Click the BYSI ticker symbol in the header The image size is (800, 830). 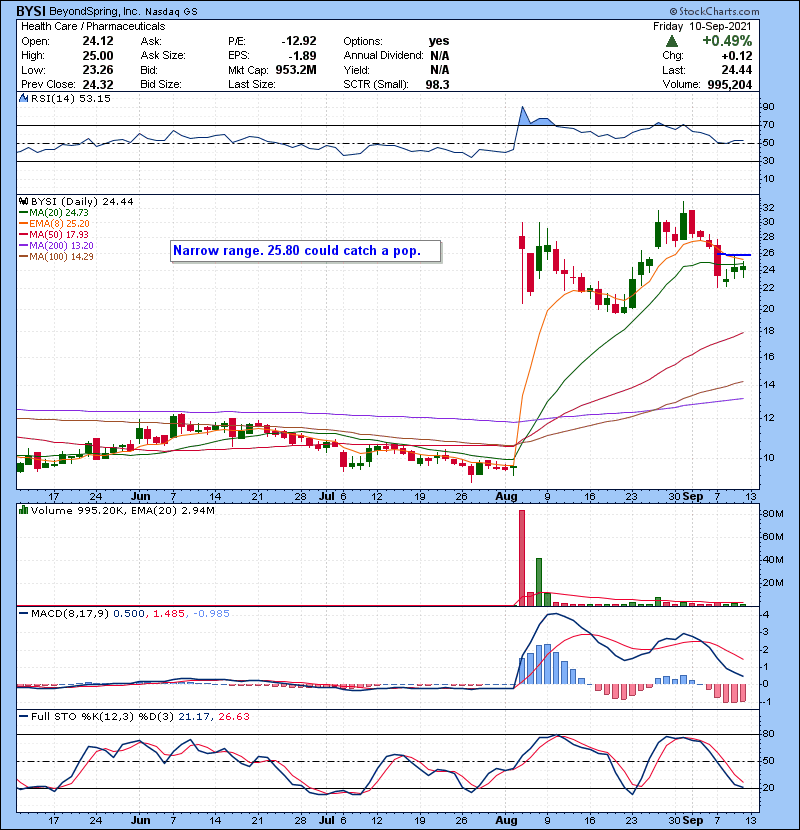click(x=31, y=11)
